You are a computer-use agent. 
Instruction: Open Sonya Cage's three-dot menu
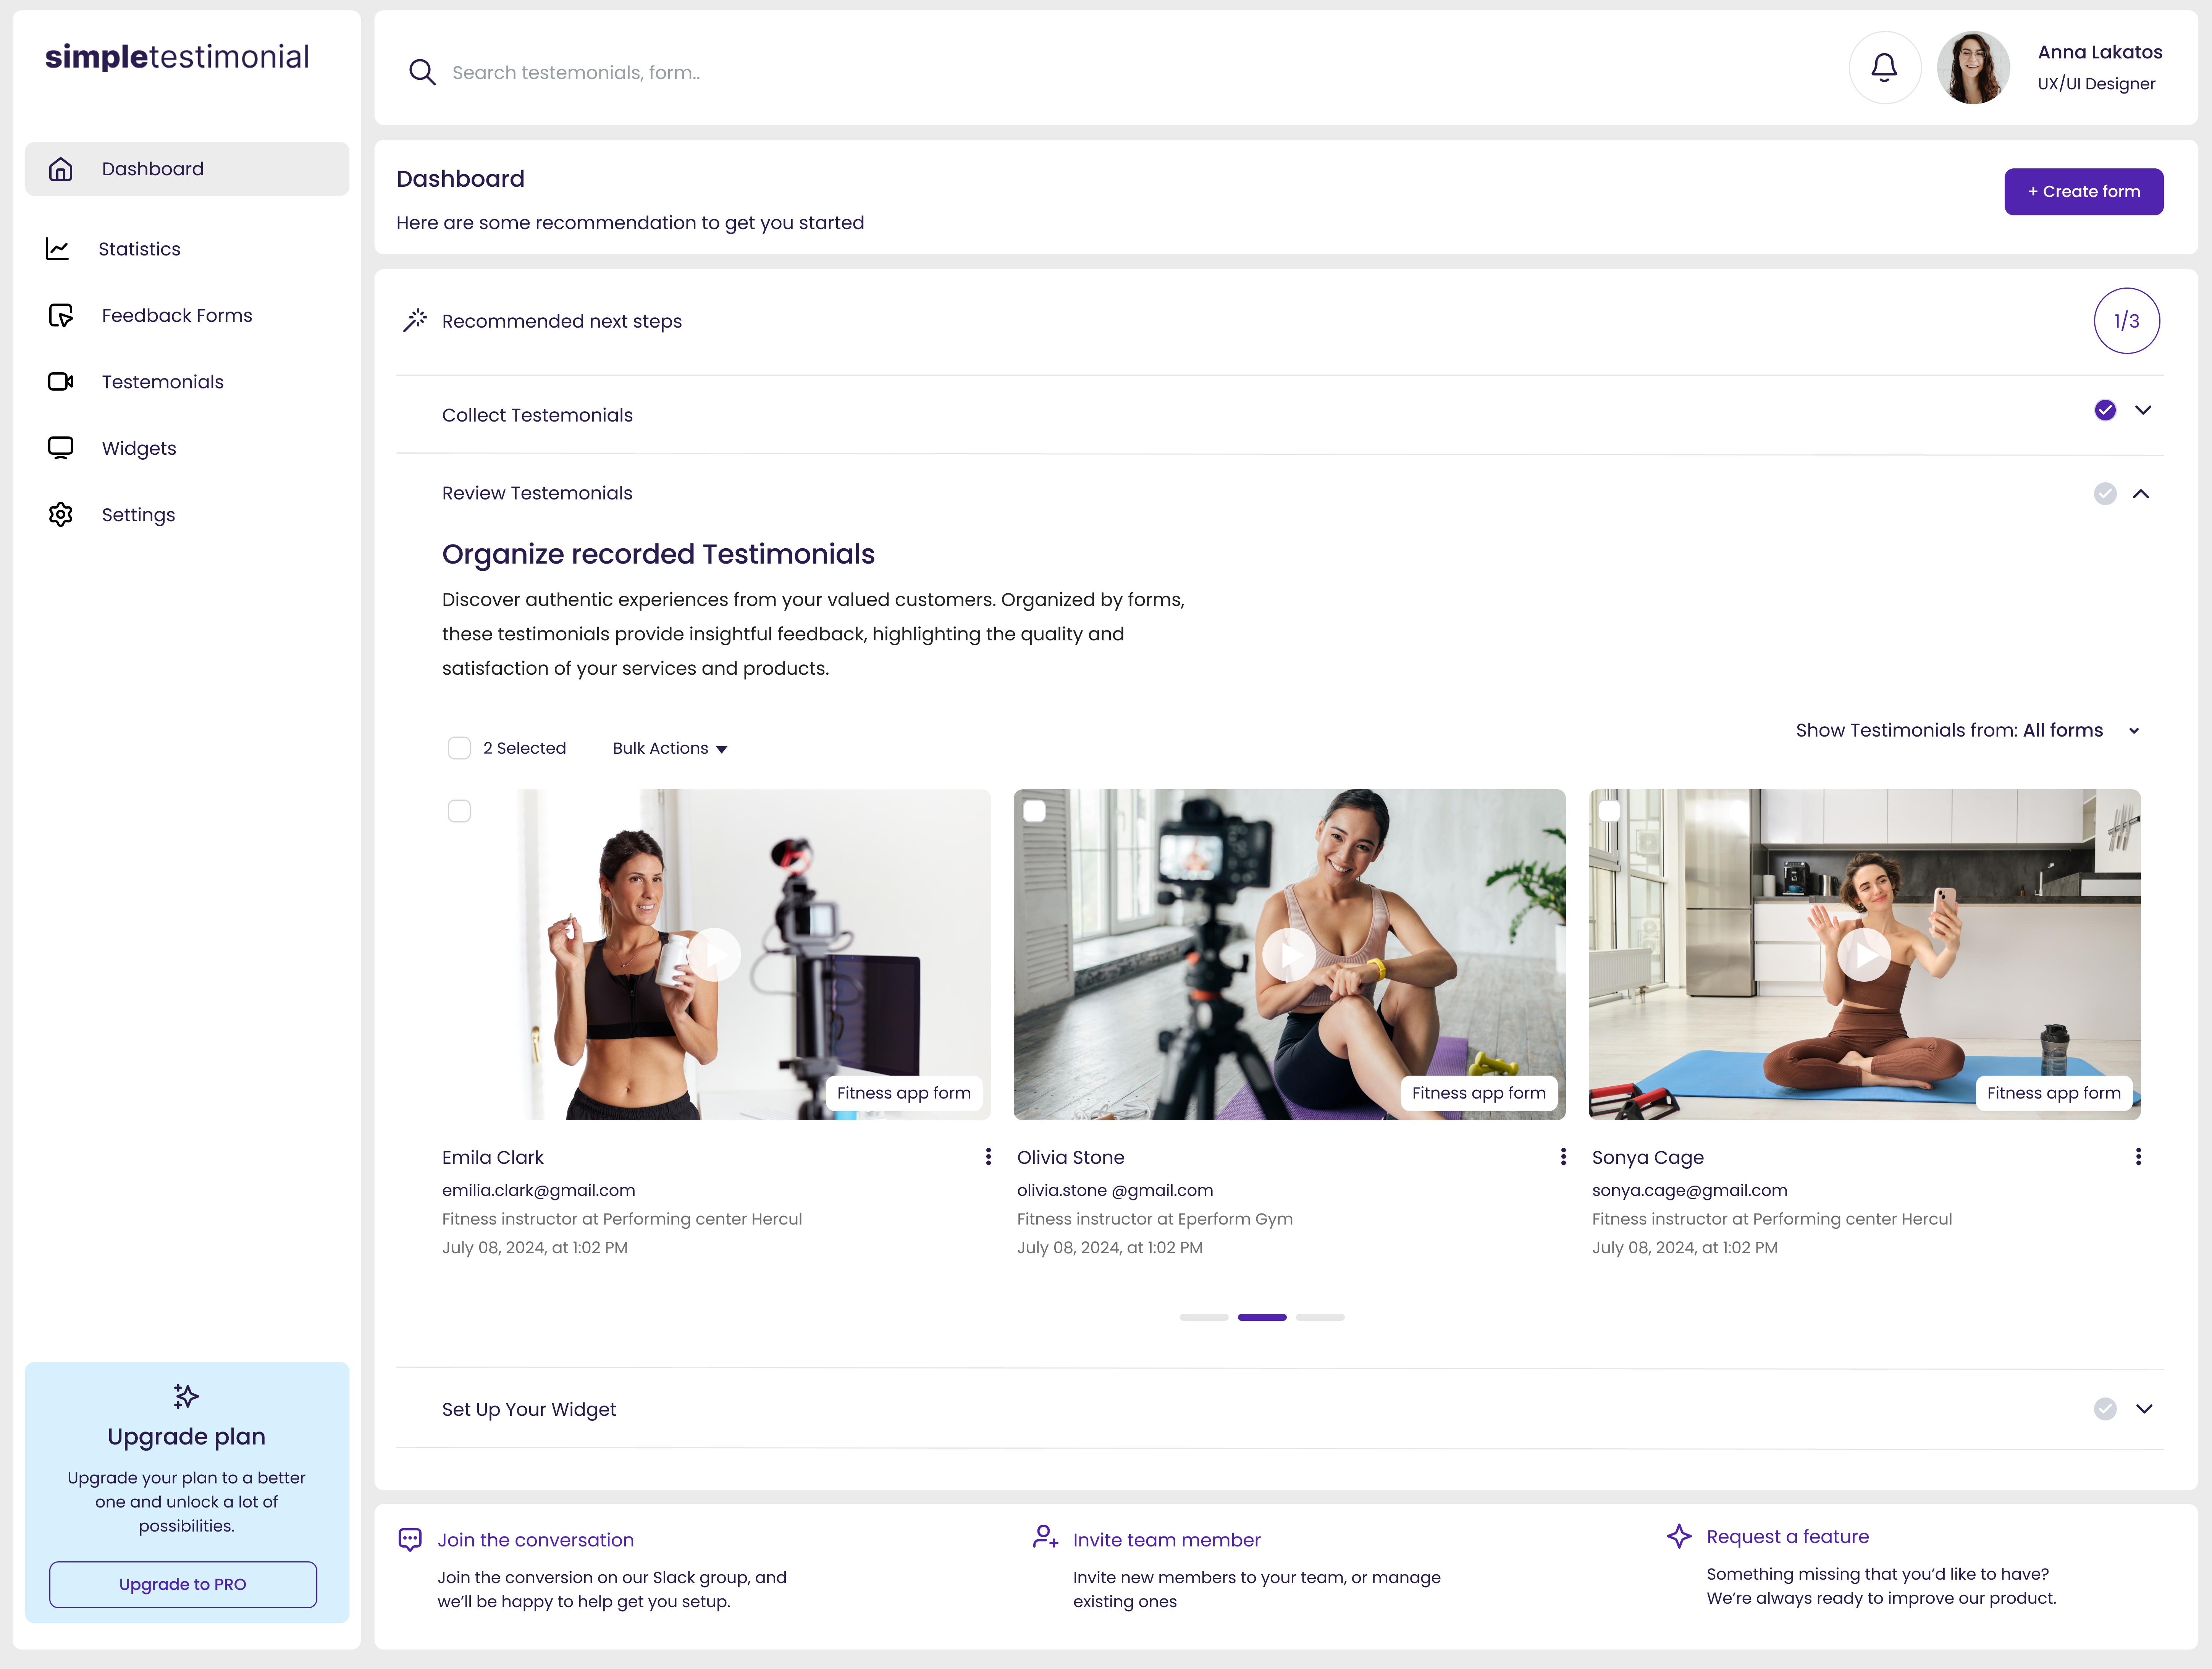2138,1157
